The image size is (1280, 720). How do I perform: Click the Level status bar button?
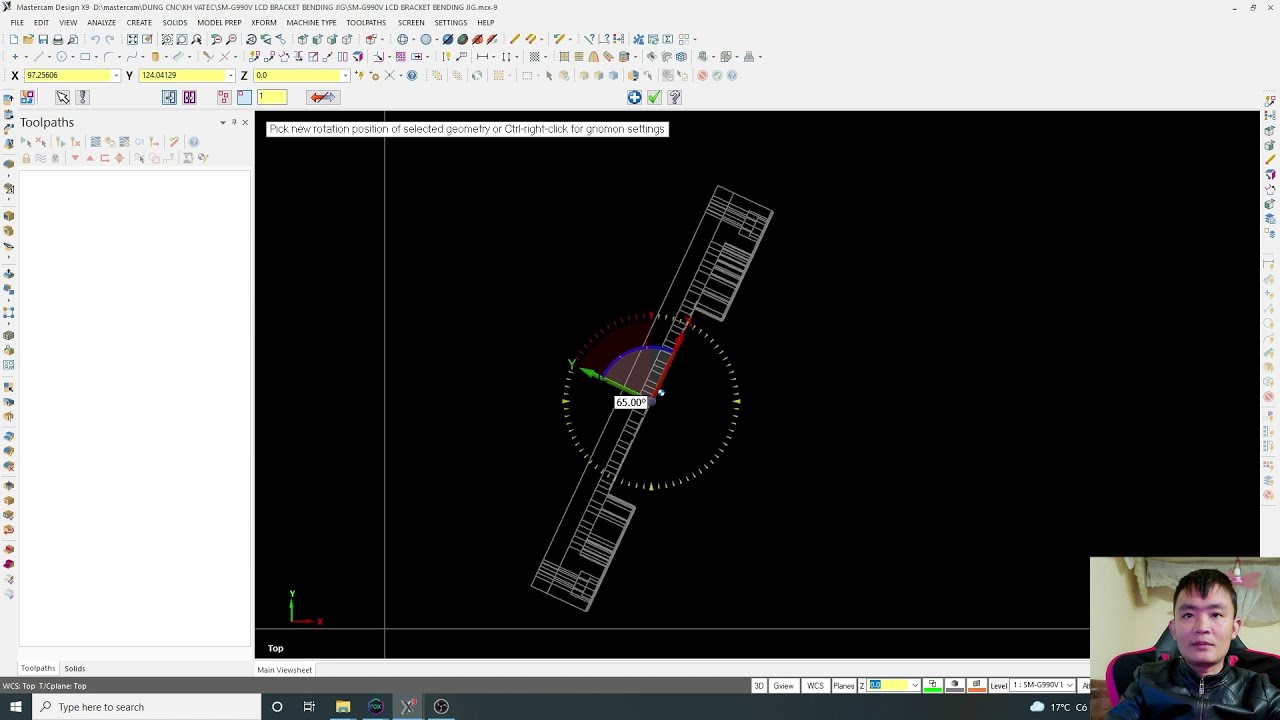(x=999, y=685)
